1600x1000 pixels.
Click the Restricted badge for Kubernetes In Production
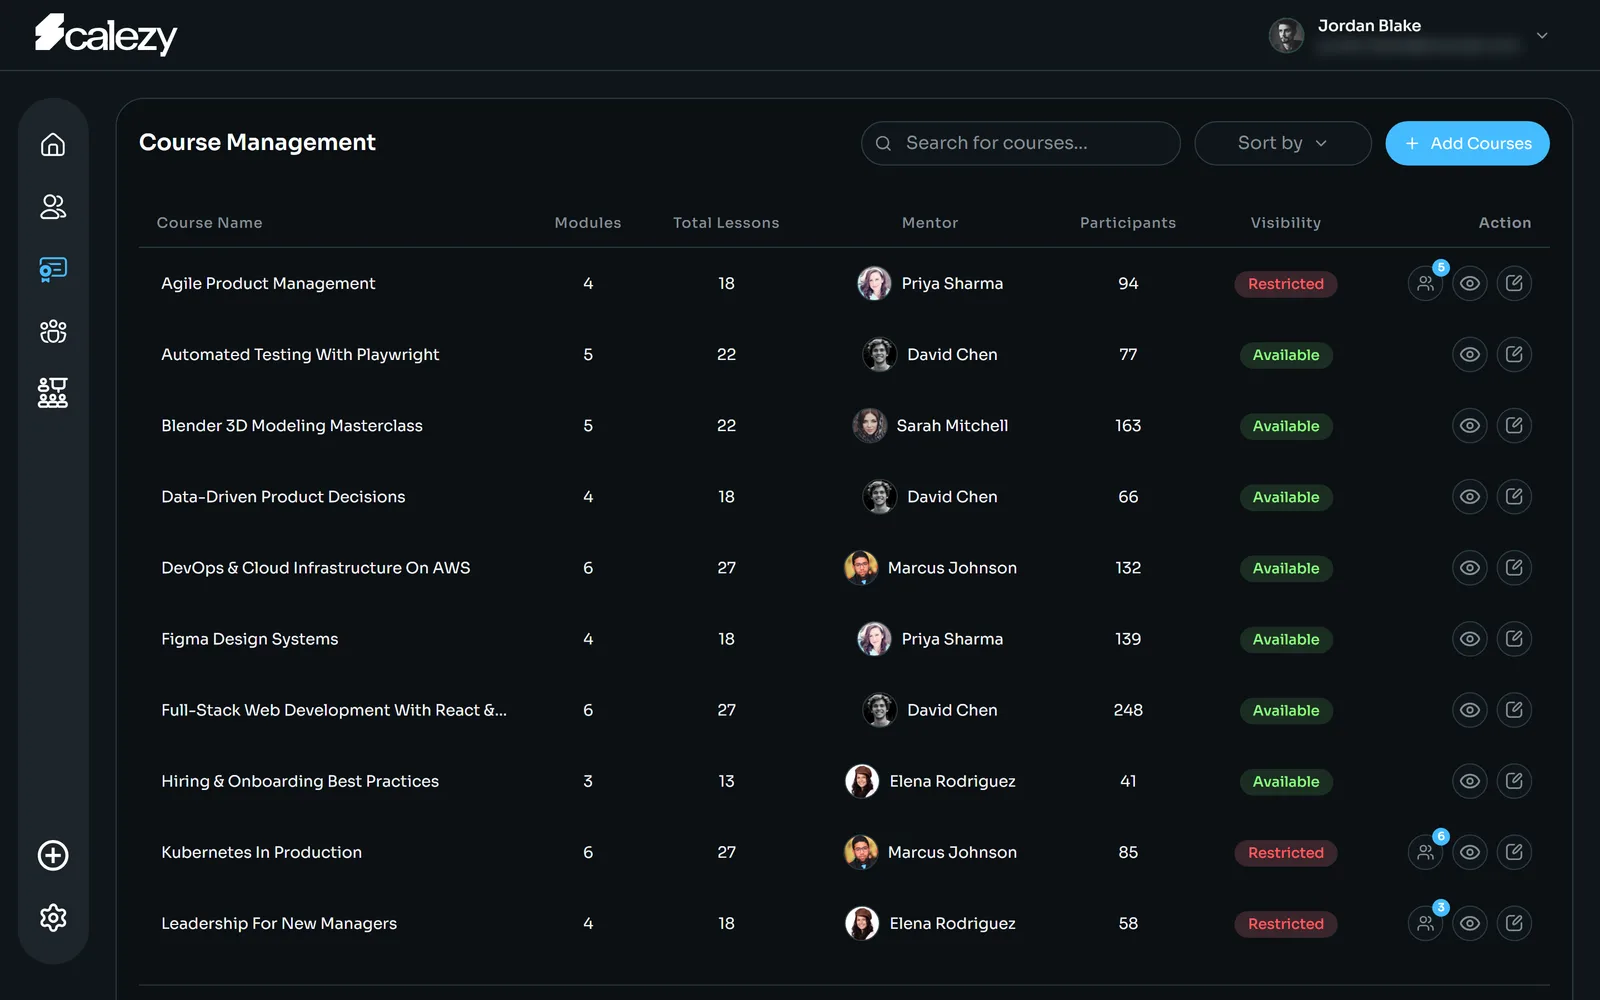pyautogui.click(x=1286, y=853)
